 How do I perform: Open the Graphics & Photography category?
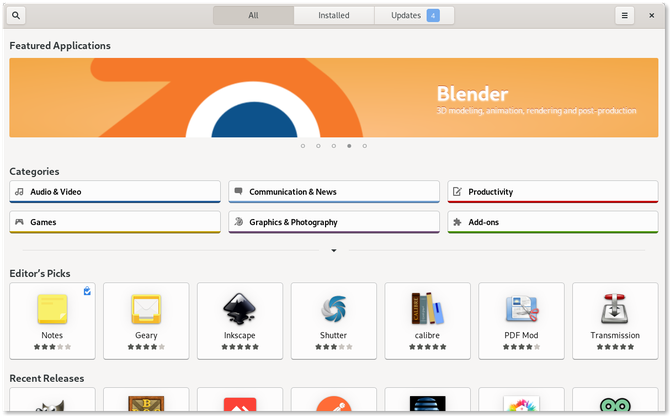(334, 222)
